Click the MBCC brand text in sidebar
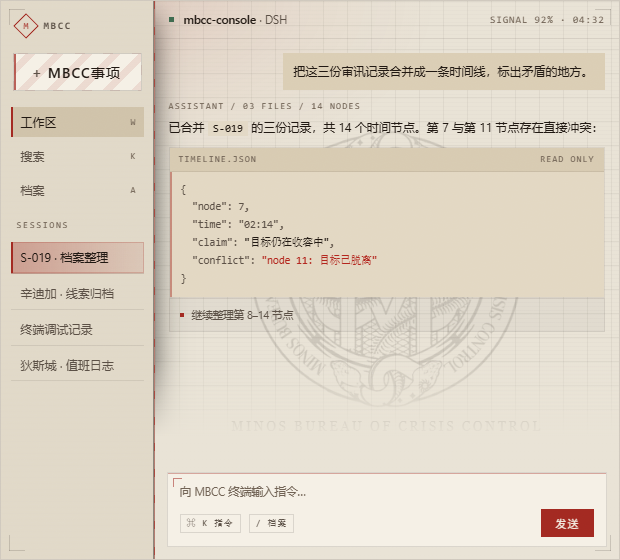This screenshot has width=620, height=560. [57, 26]
